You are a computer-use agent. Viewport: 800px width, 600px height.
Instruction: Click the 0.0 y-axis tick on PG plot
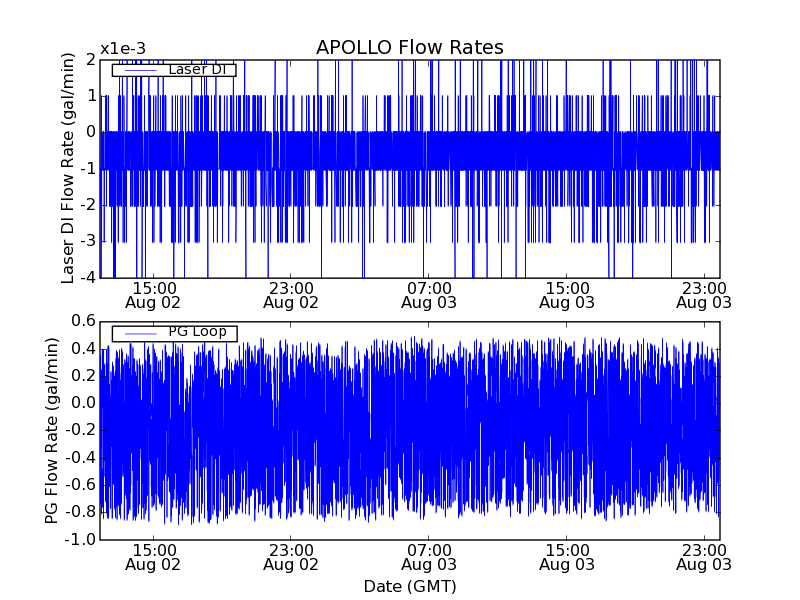83,403
